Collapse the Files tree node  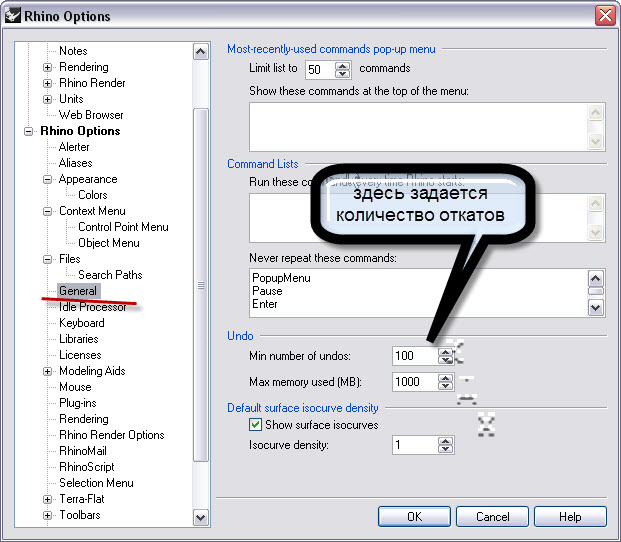pos(48,259)
